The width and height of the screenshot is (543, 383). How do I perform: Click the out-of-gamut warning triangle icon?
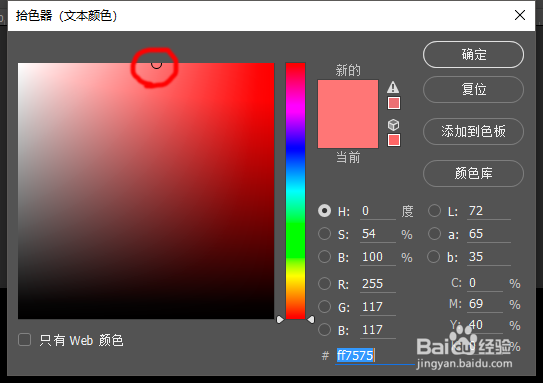tap(393, 87)
